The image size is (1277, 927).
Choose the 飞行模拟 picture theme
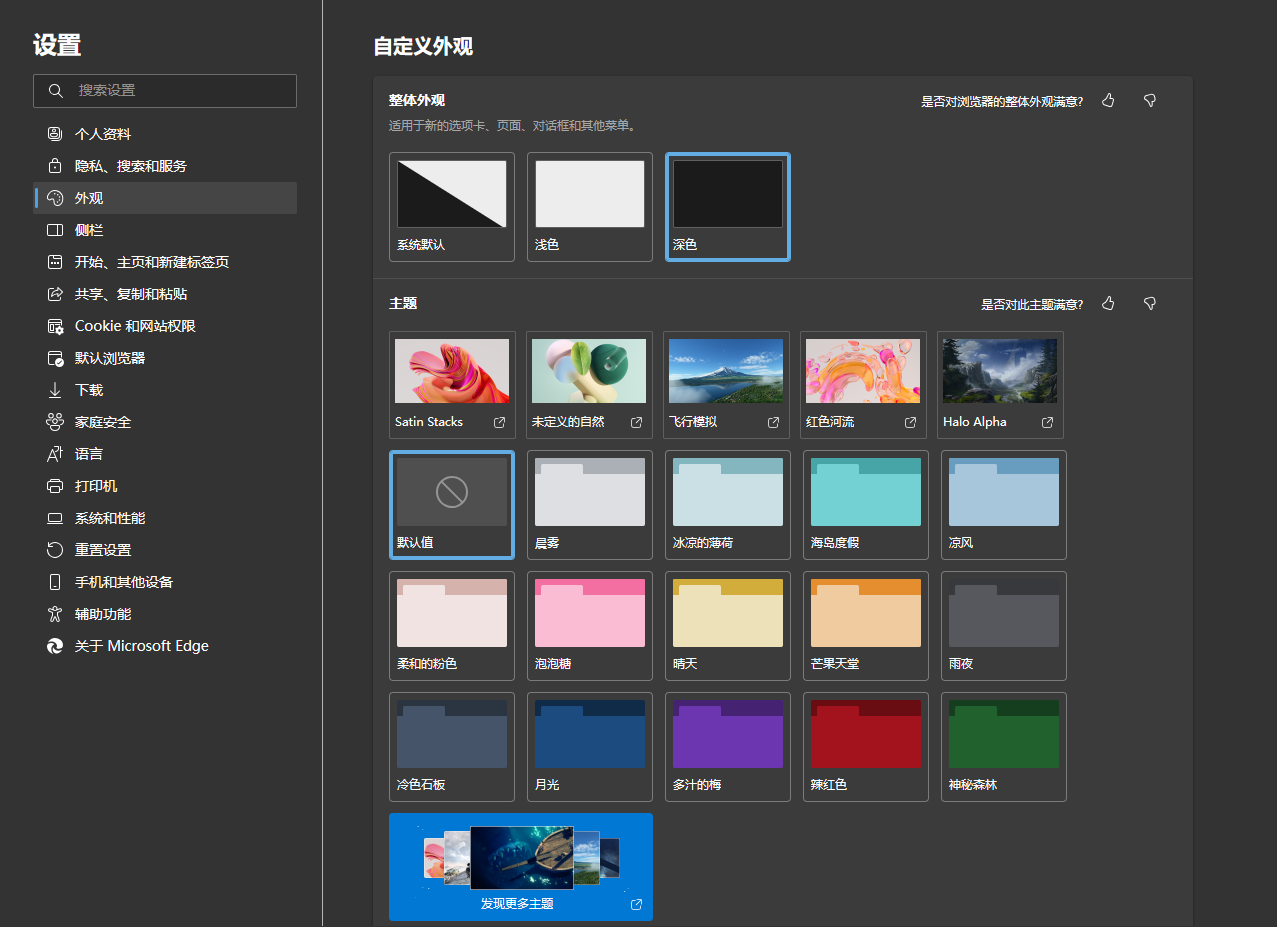pos(726,384)
